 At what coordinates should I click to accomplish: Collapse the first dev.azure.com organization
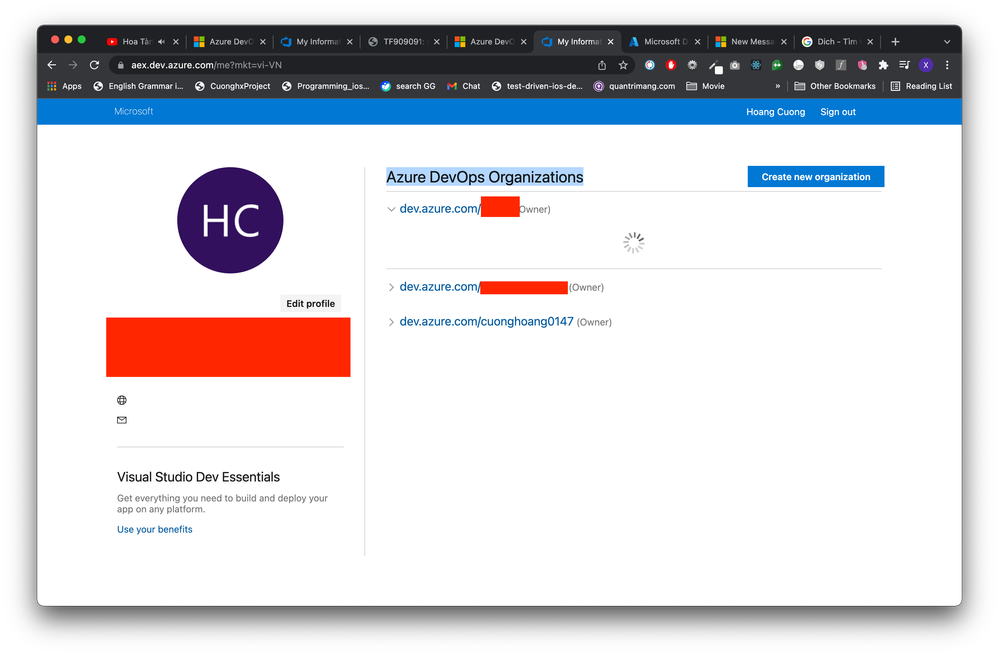(x=391, y=209)
